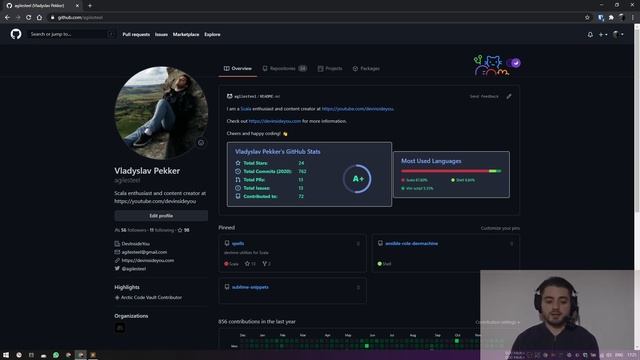Click Customize your pins
Image resolution: width=640 pixels, height=360 pixels.
pyautogui.click(x=500, y=228)
